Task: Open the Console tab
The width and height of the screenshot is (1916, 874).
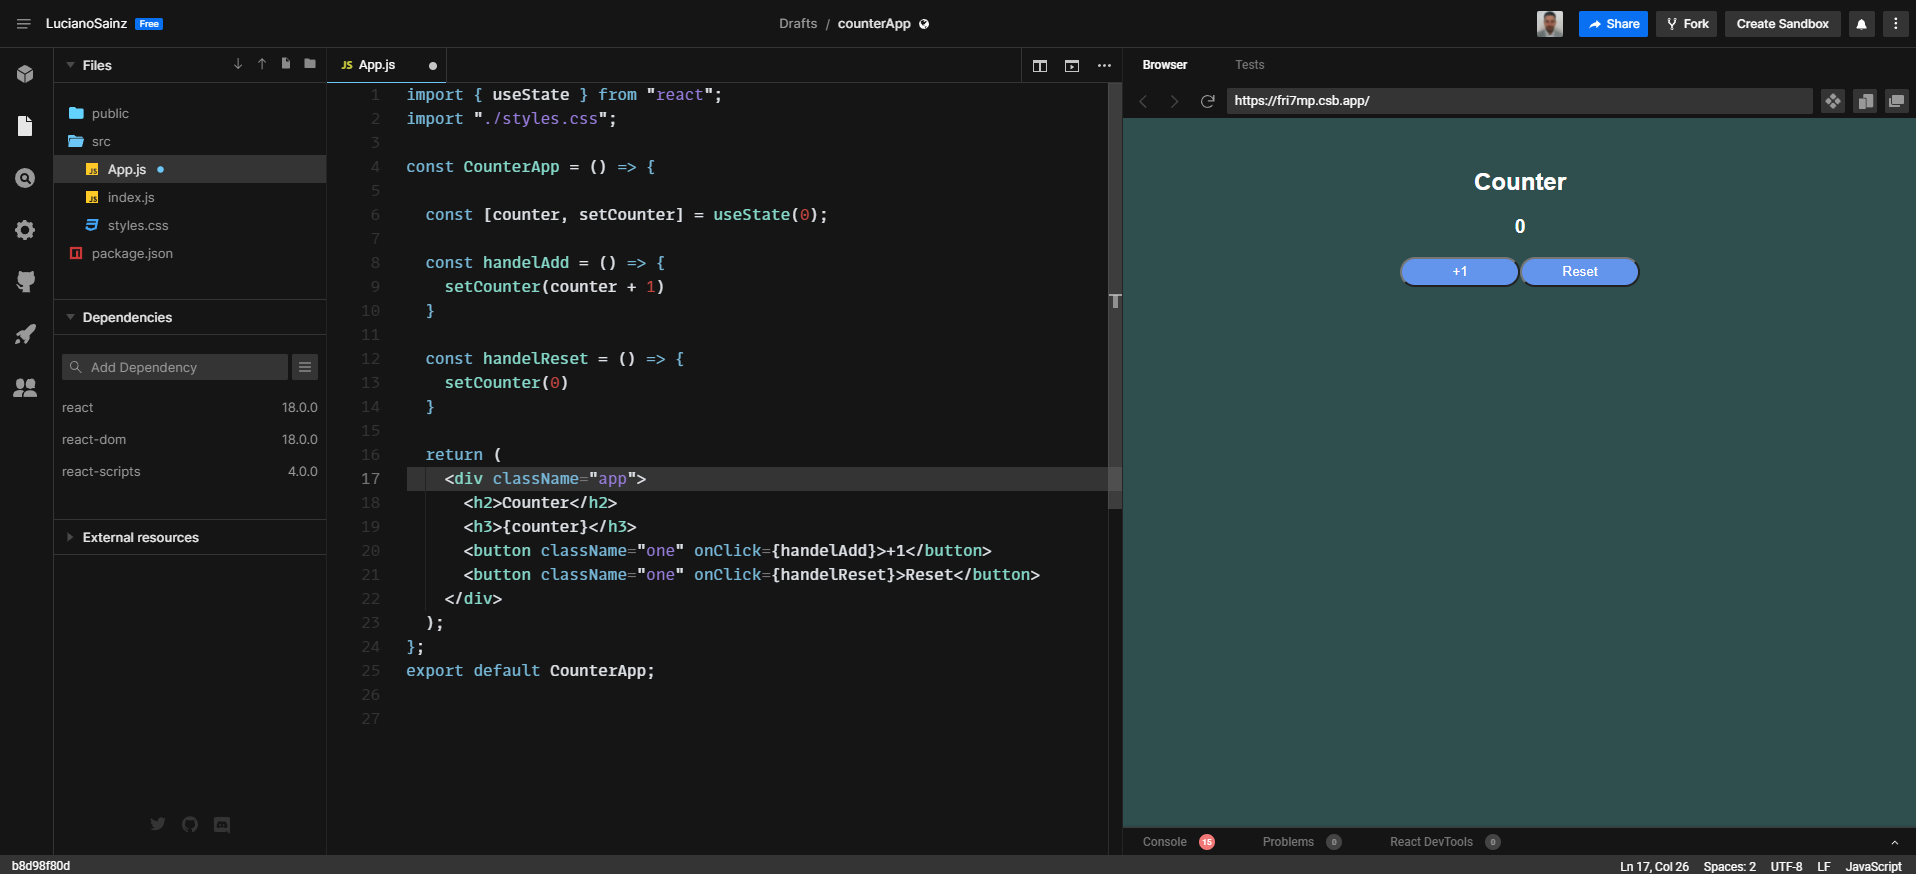Action: click(1178, 842)
